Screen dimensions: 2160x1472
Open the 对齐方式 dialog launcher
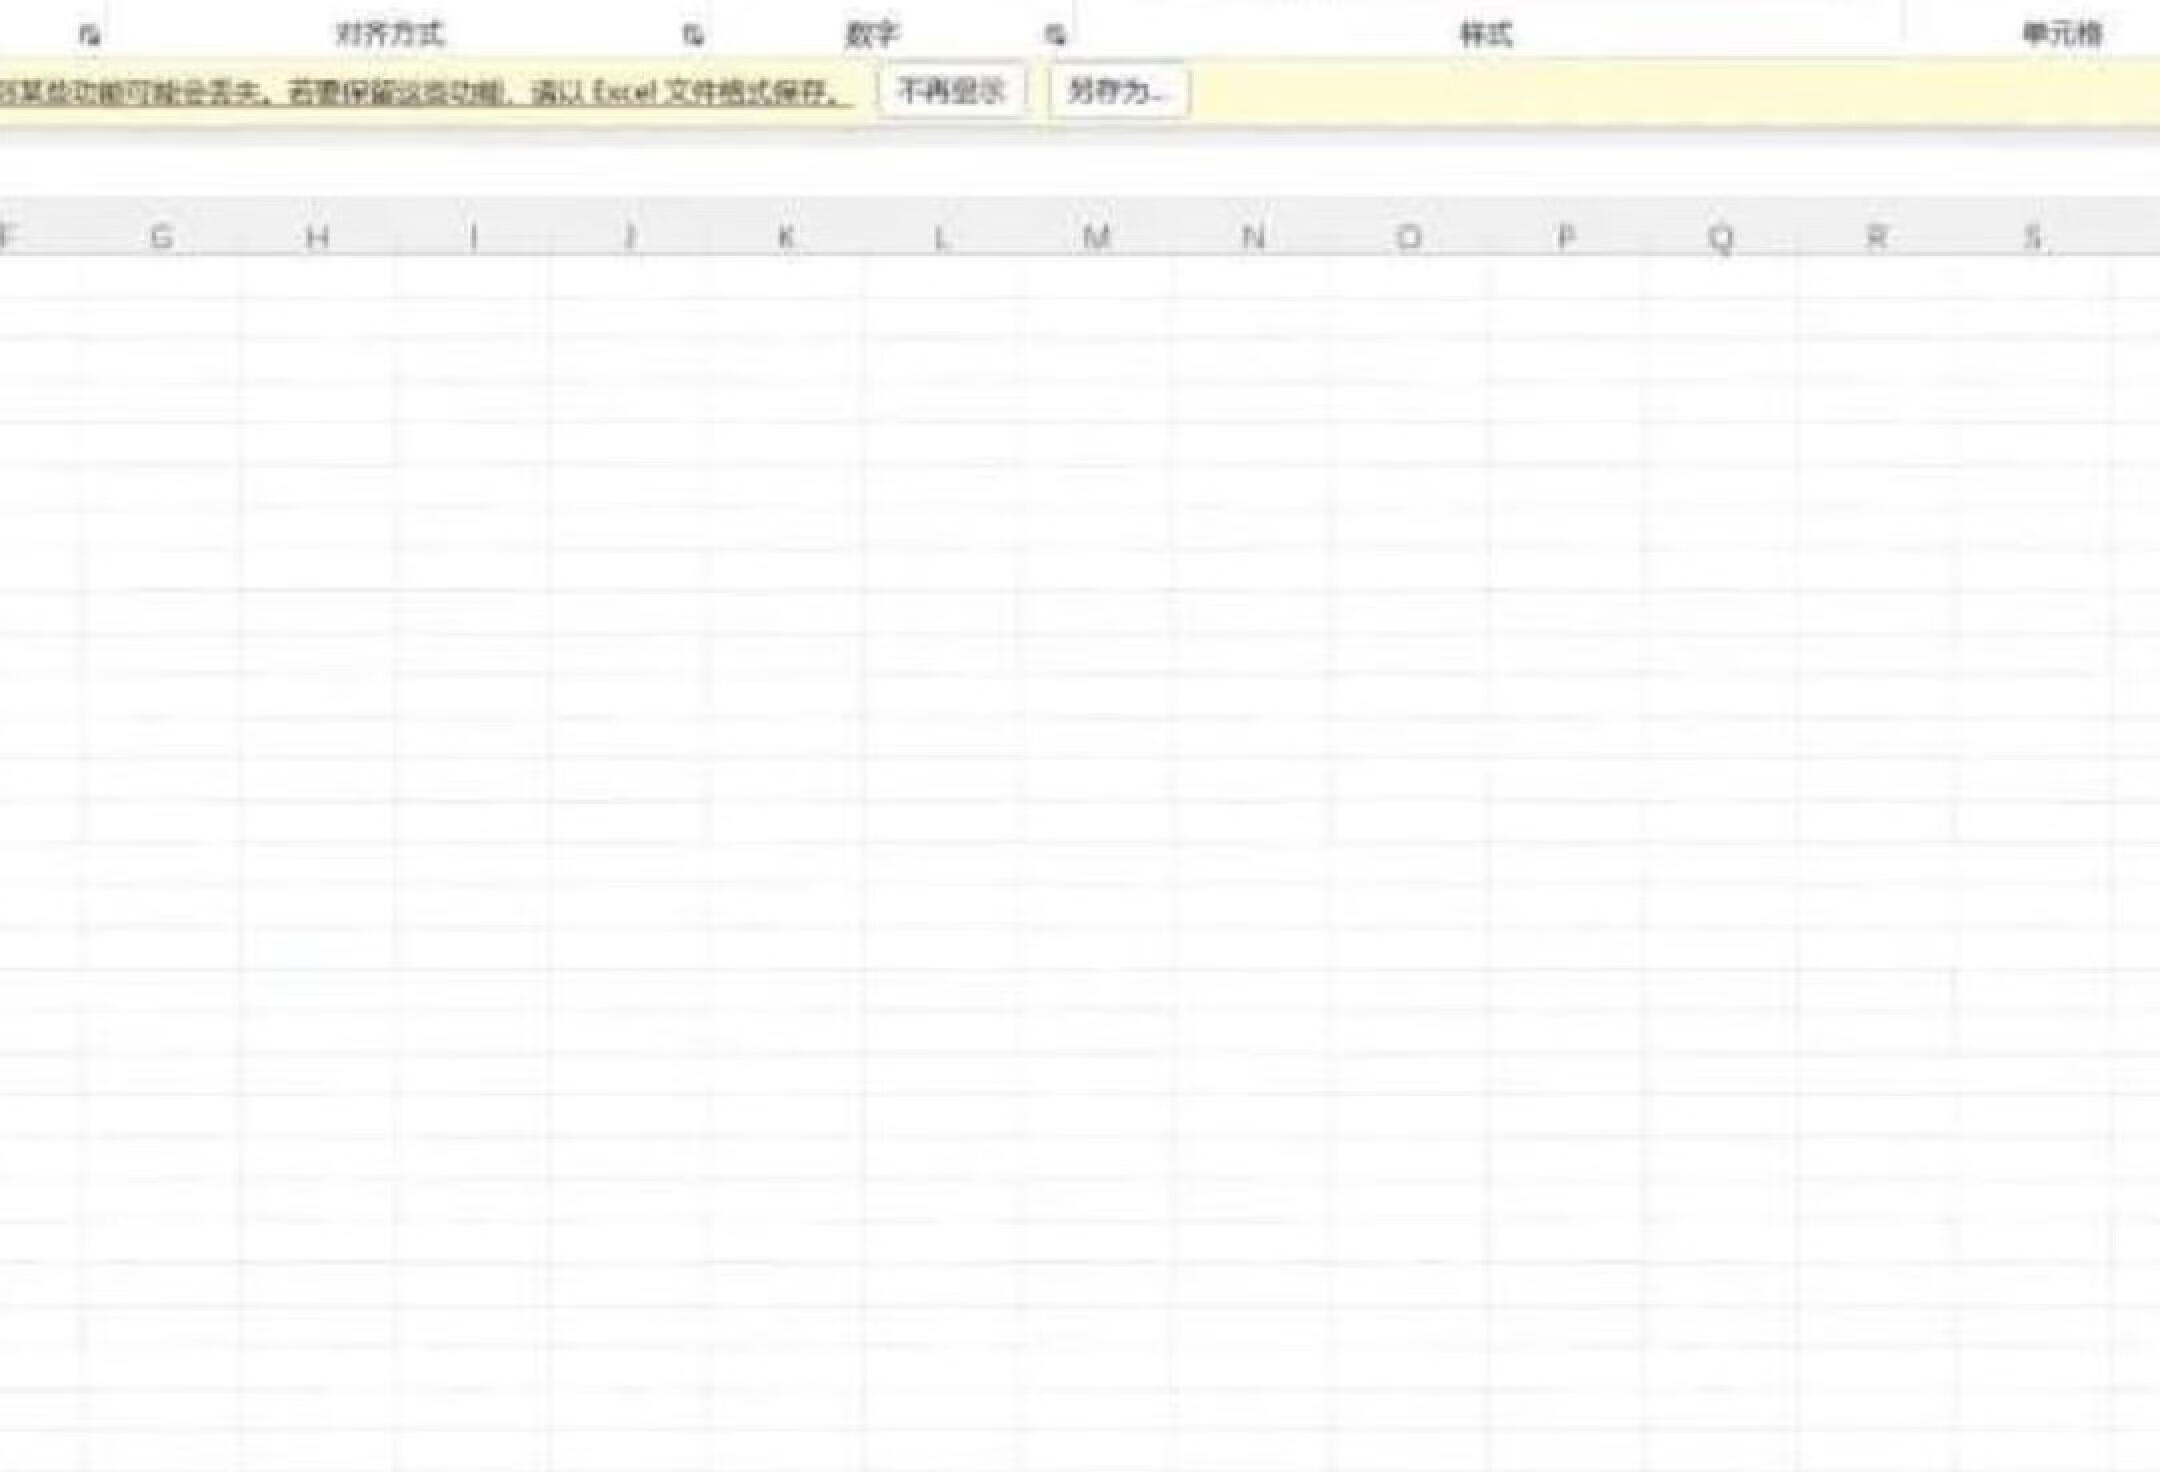coord(693,35)
